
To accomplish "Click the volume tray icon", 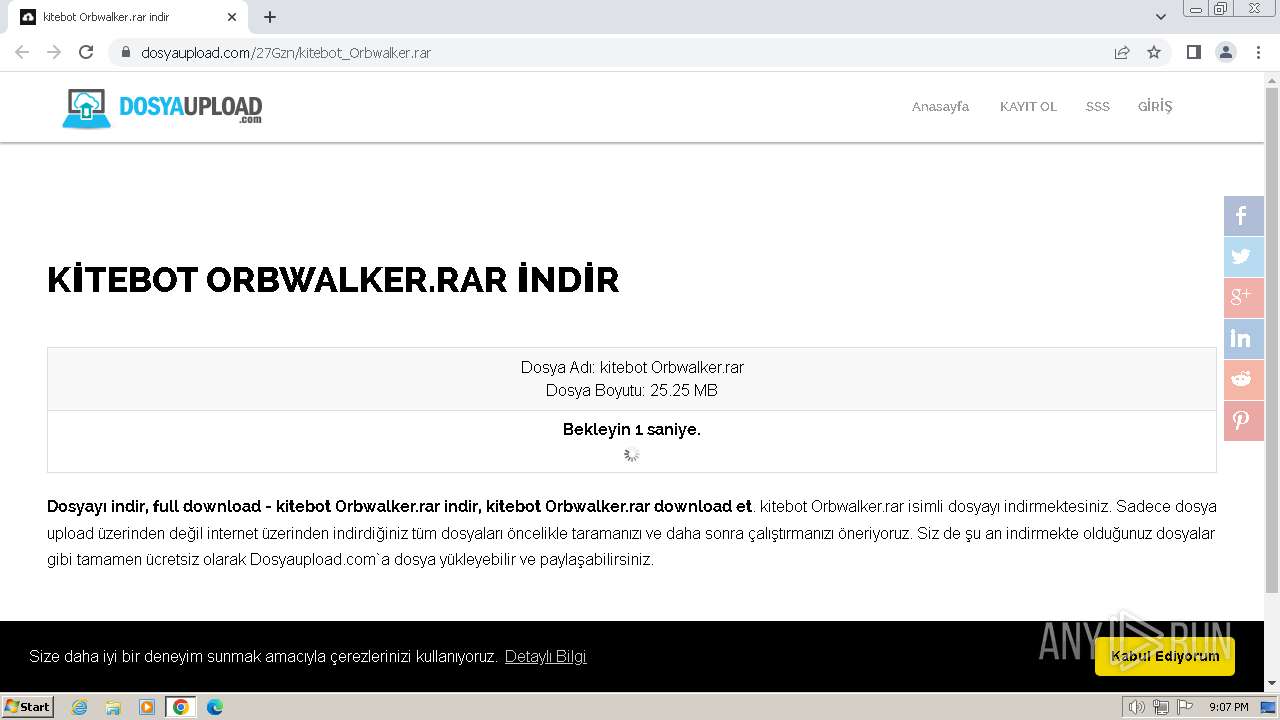I will 1137,707.
